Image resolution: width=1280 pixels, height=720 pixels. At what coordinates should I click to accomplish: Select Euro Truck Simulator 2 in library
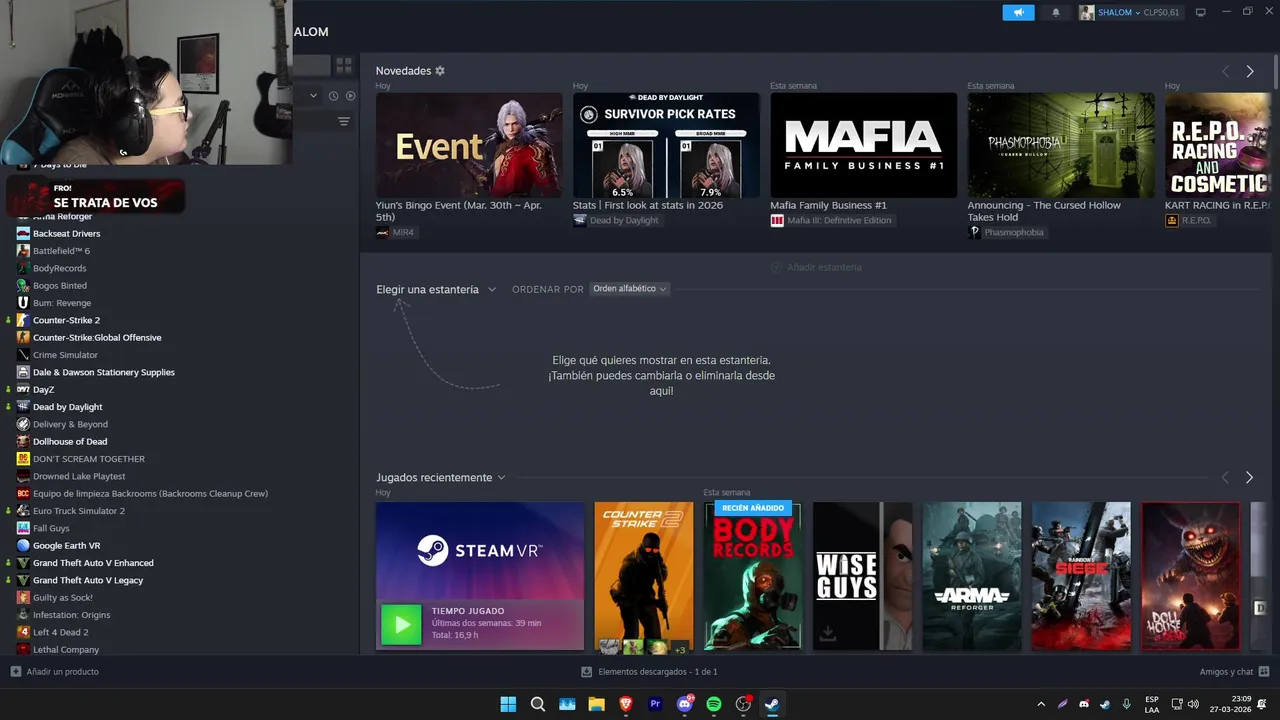coord(78,511)
